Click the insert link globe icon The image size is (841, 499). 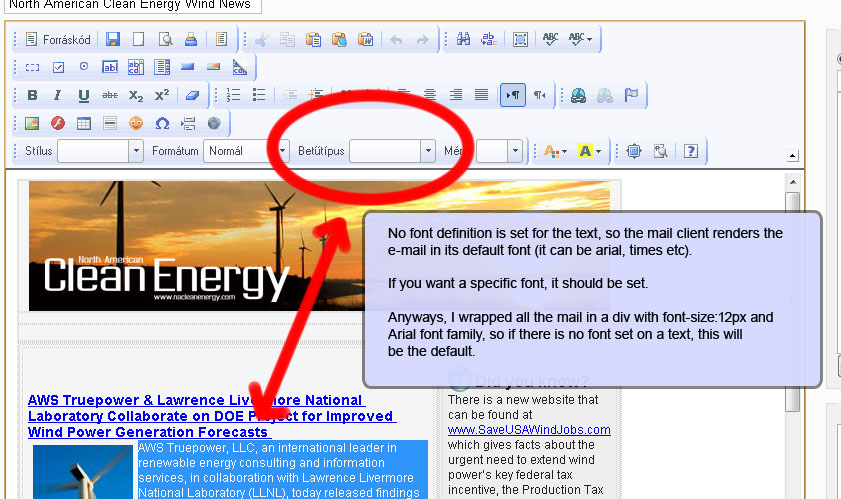pyautogui.click(x=578, y=96)
